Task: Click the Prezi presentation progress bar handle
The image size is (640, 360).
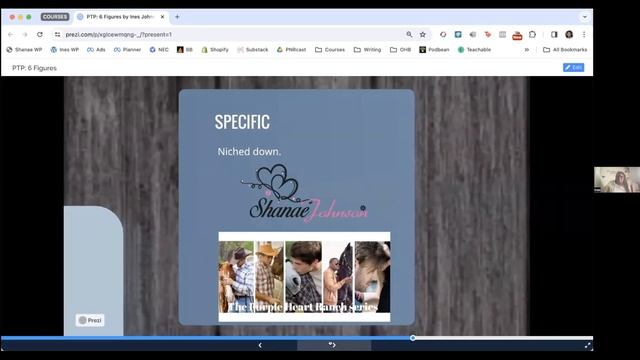Action: coord(413,338)
